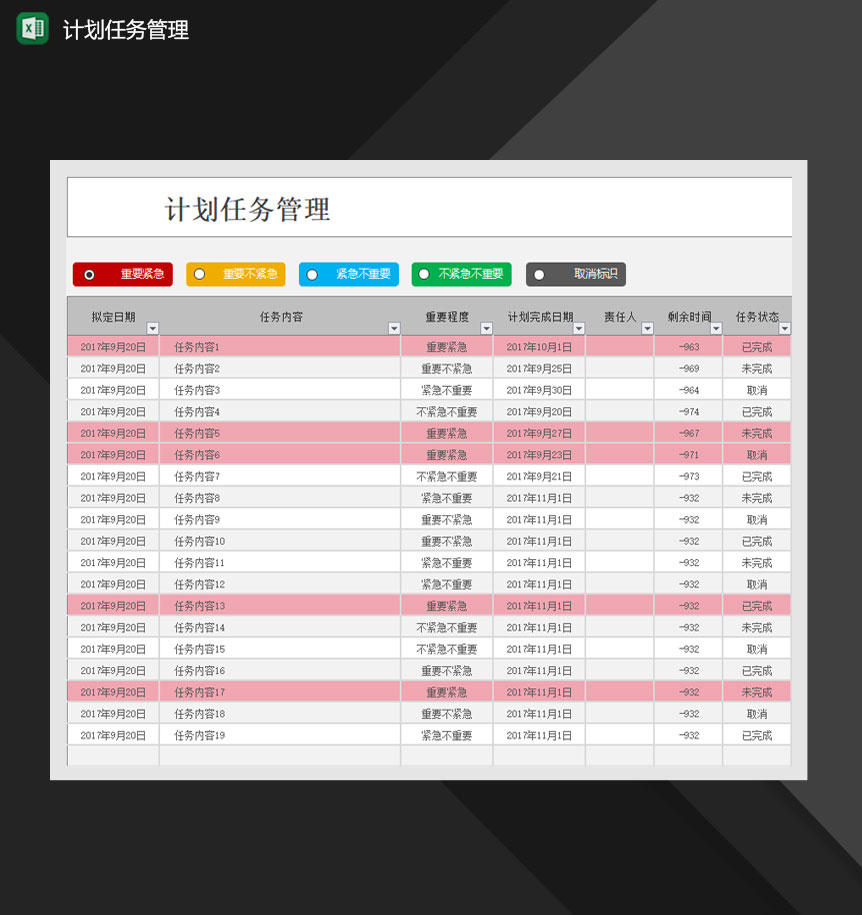This screenshot has width=862, height=915.
Task: Select the blue radio marker on 紧急不重要
Action: click(312, 274)
